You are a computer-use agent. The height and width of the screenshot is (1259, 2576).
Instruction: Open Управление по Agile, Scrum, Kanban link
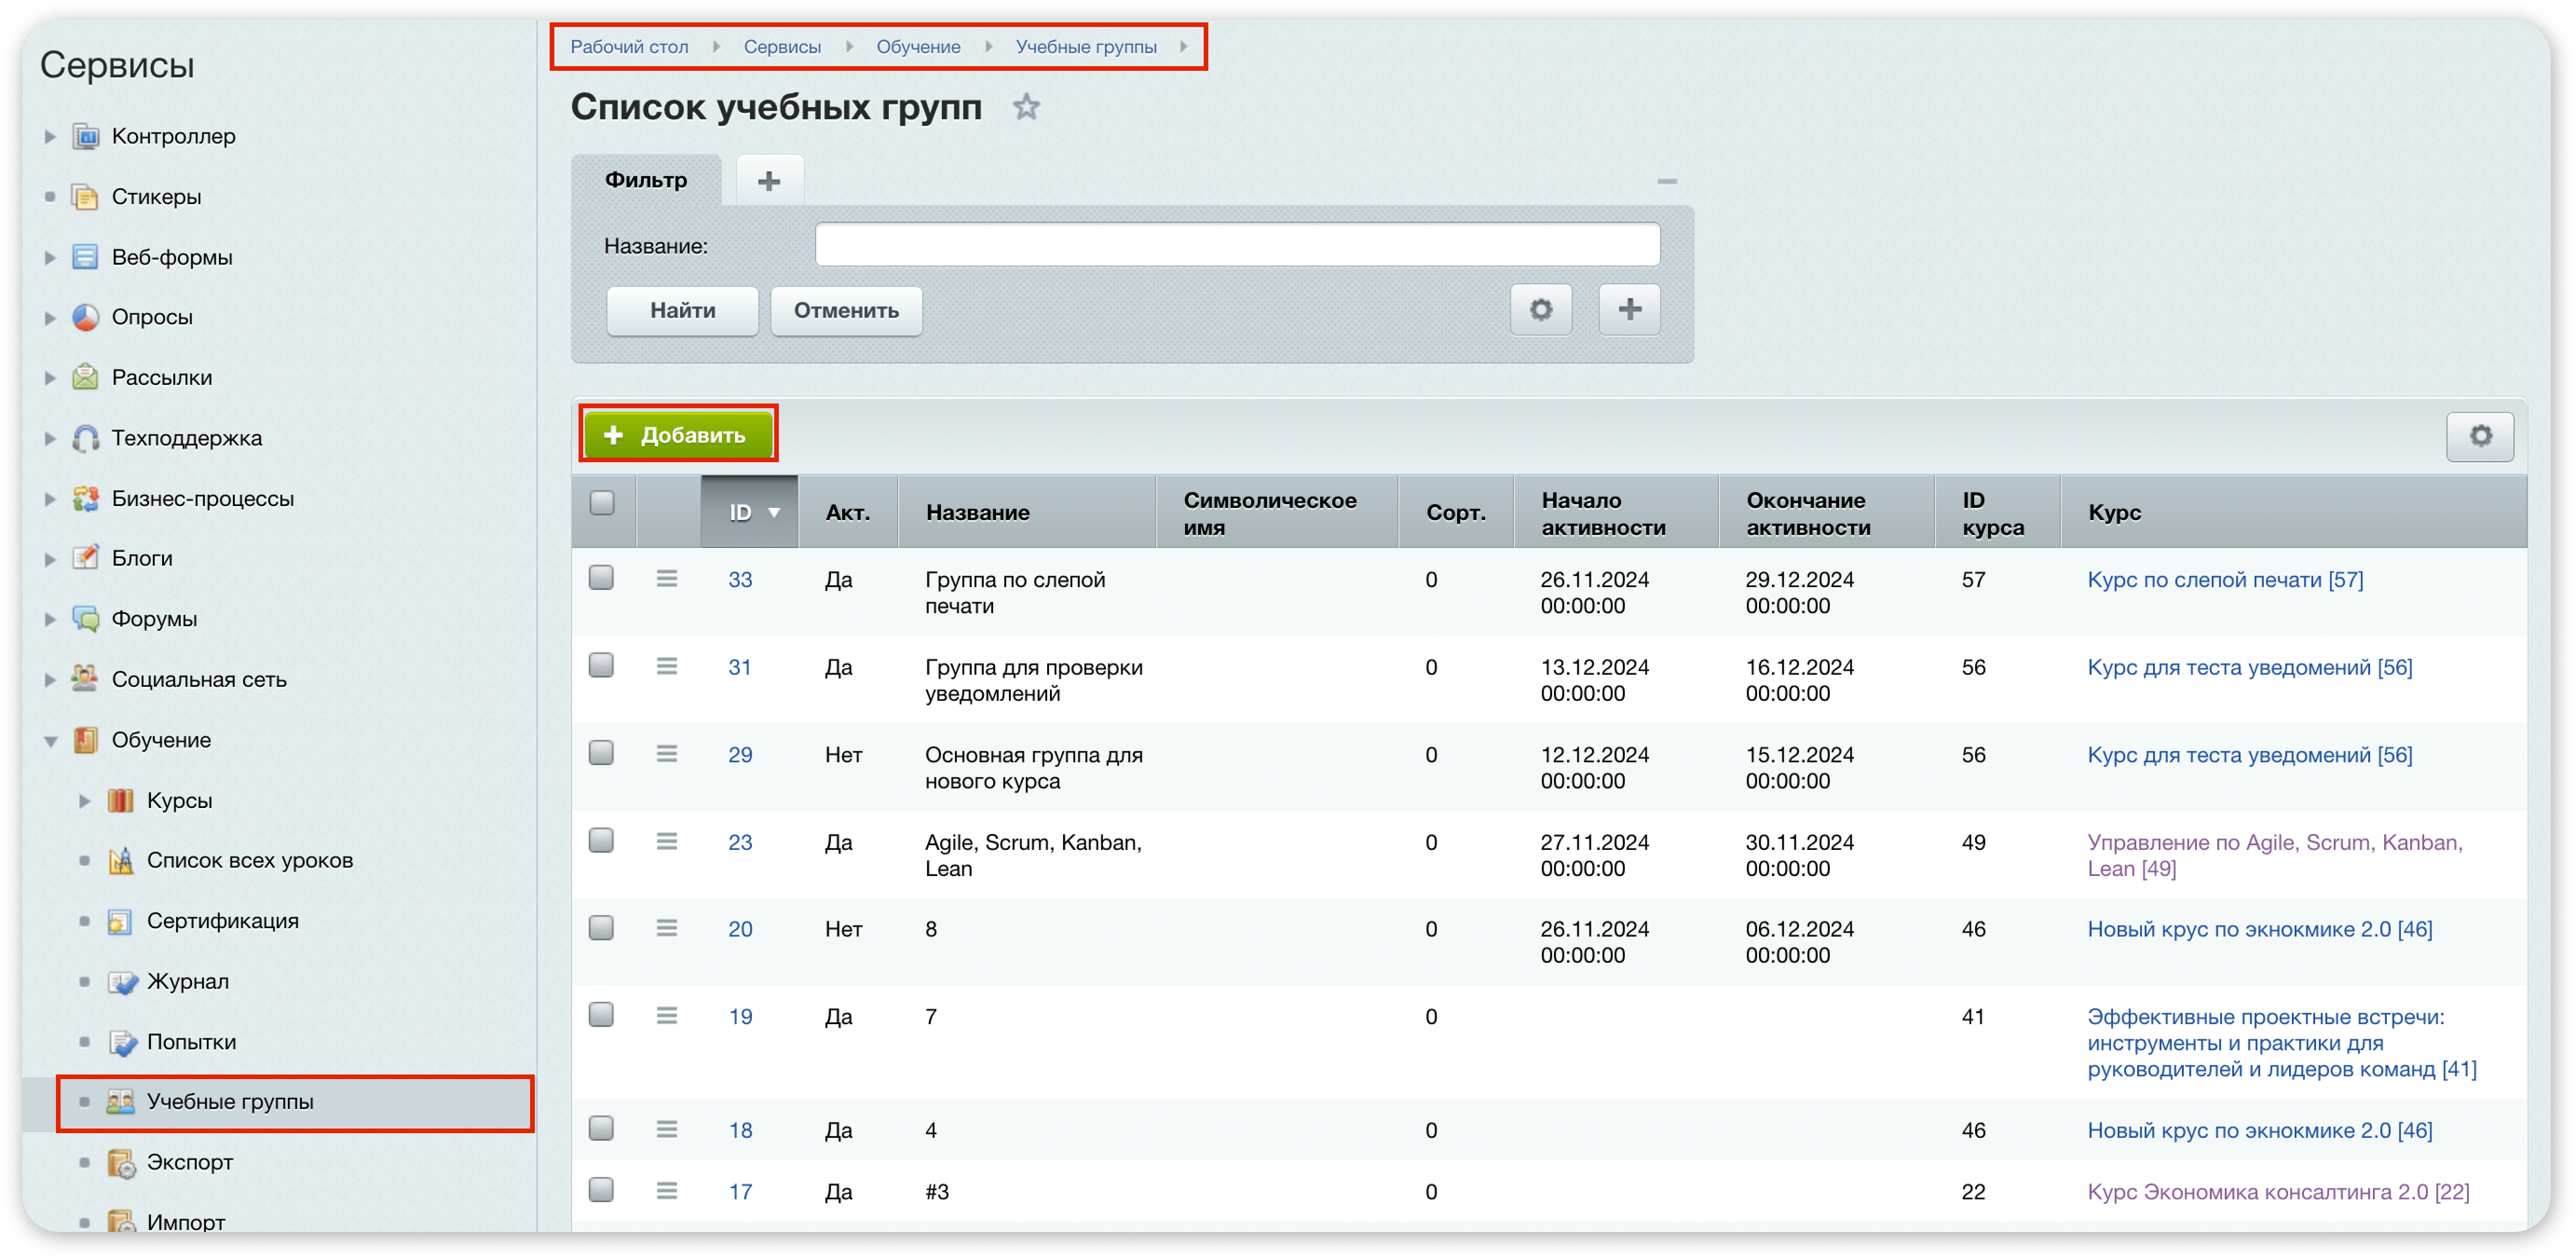[2275, 855]
